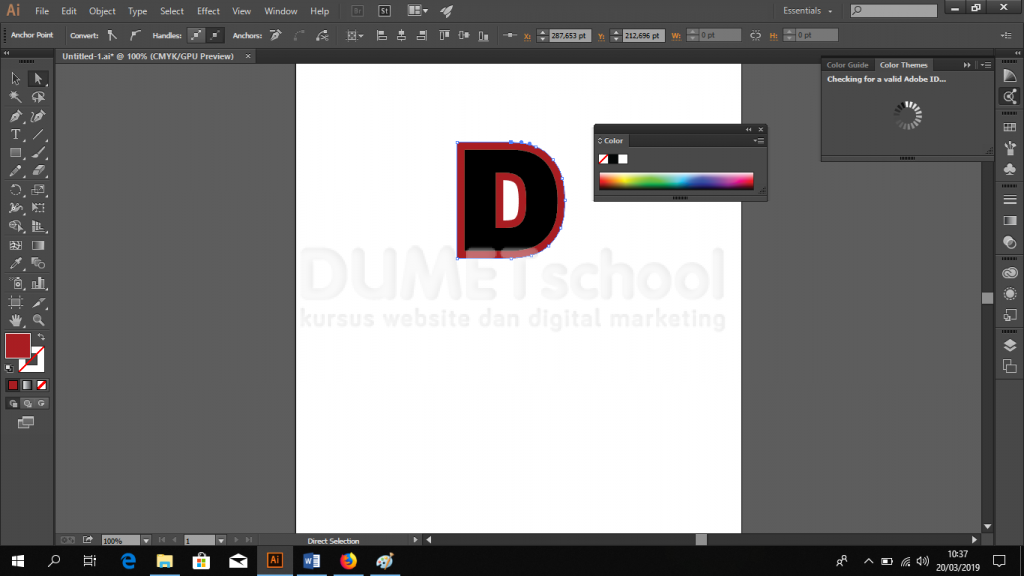Enable Draw Normal mode

pyautogui.click(x=13, y=404)
